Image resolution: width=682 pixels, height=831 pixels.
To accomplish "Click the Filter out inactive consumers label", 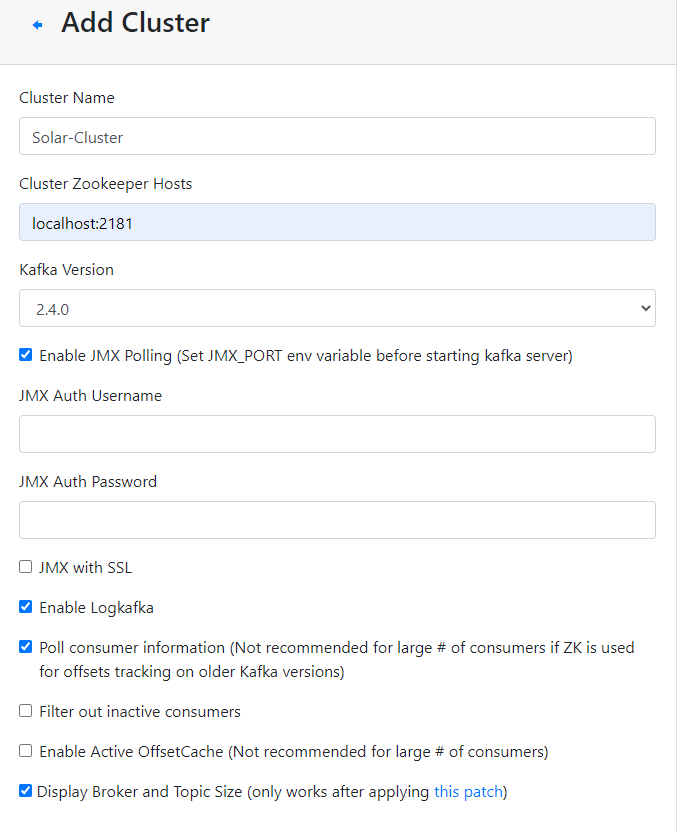I will pos(140,712).
